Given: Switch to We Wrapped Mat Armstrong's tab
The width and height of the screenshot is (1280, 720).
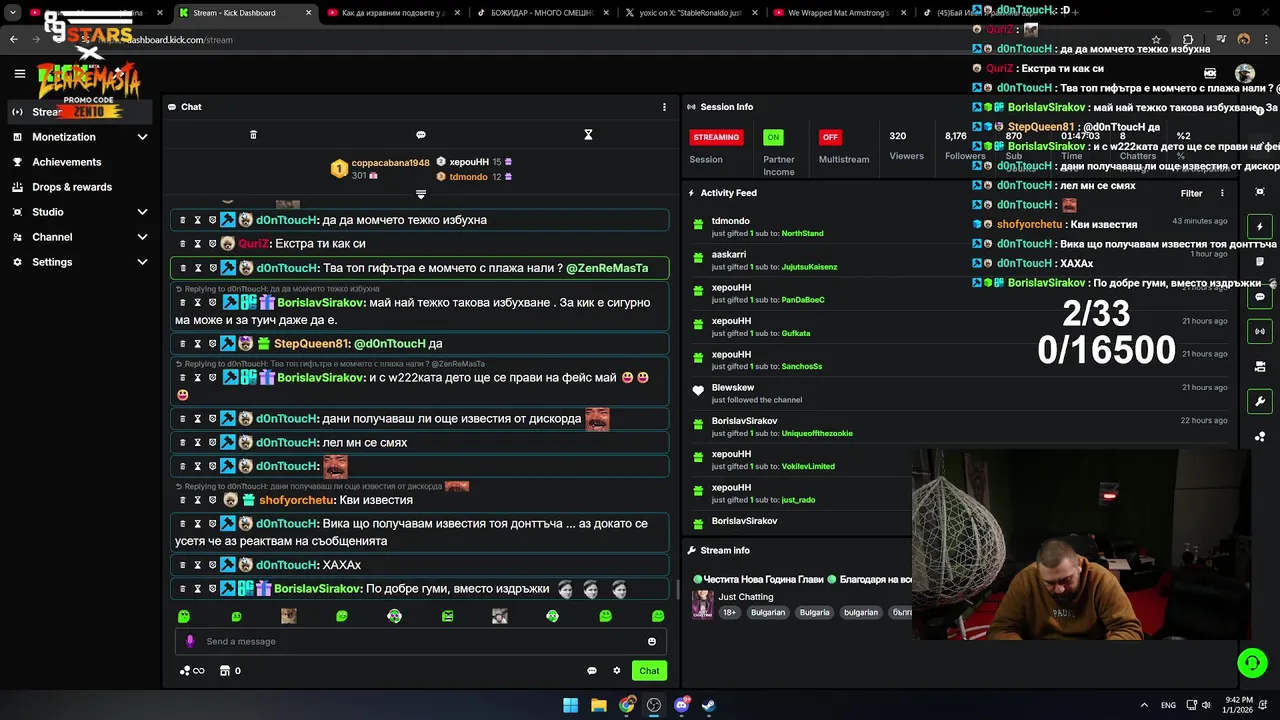Looking at the screenshot, I should [x=838, y=13].
